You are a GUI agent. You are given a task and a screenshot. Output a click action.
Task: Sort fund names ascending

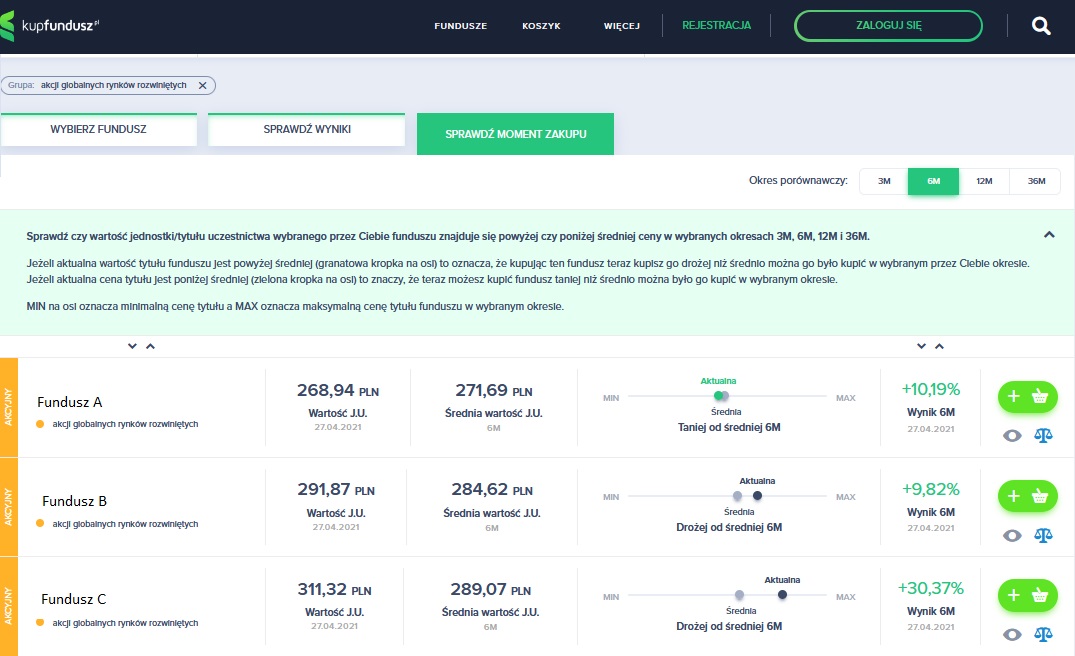coord(150,346)
